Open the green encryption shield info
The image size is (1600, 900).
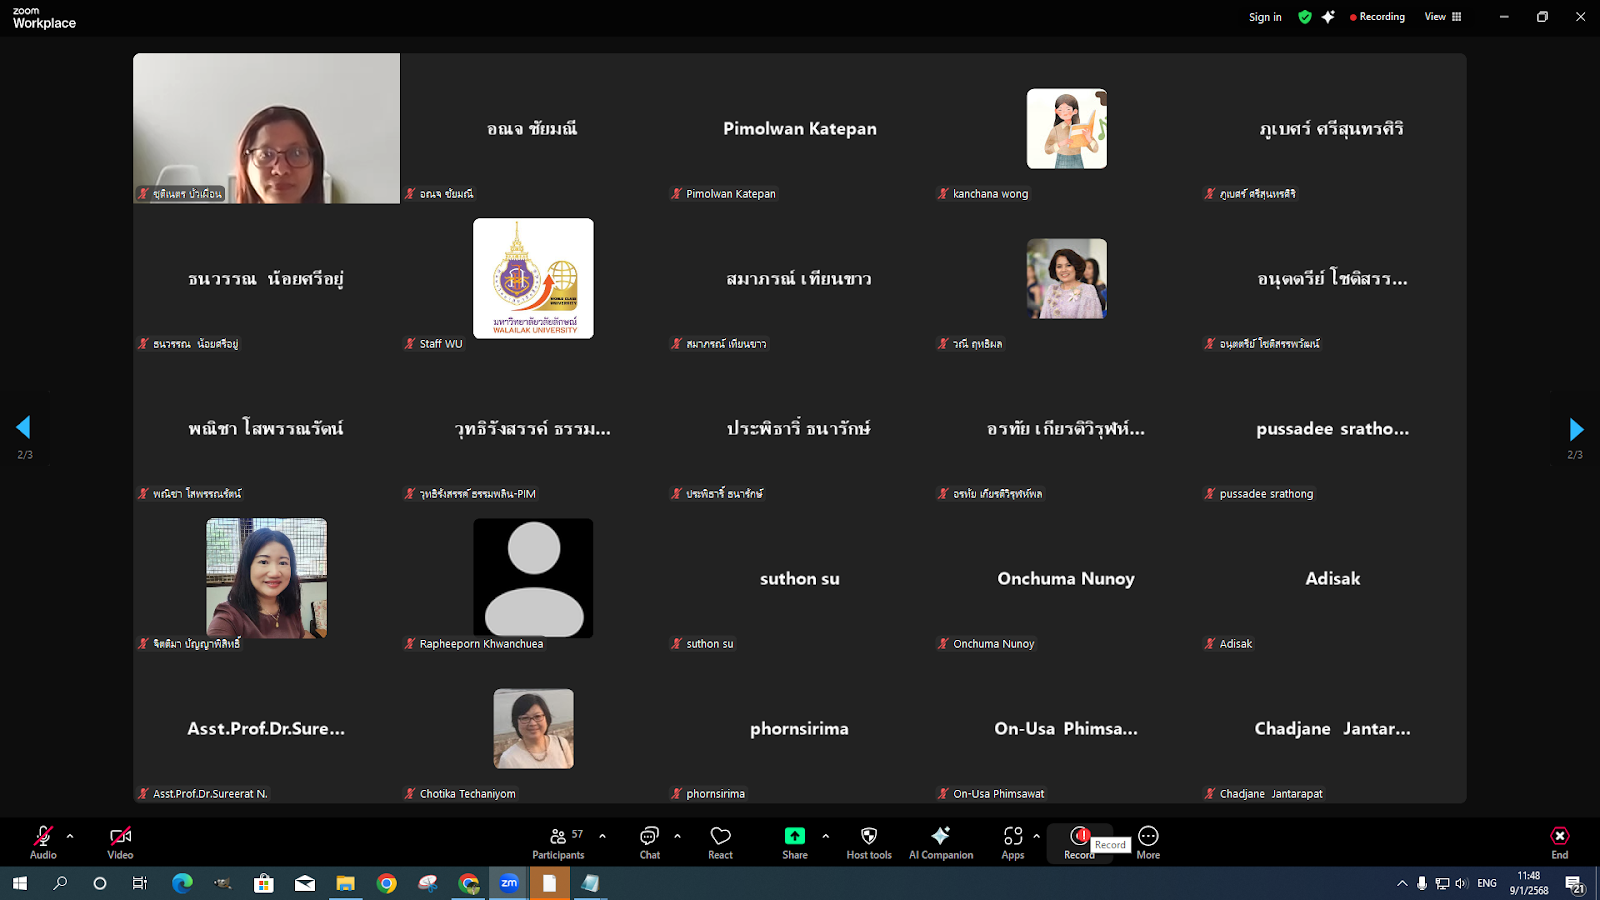(x=1305, y=17)
